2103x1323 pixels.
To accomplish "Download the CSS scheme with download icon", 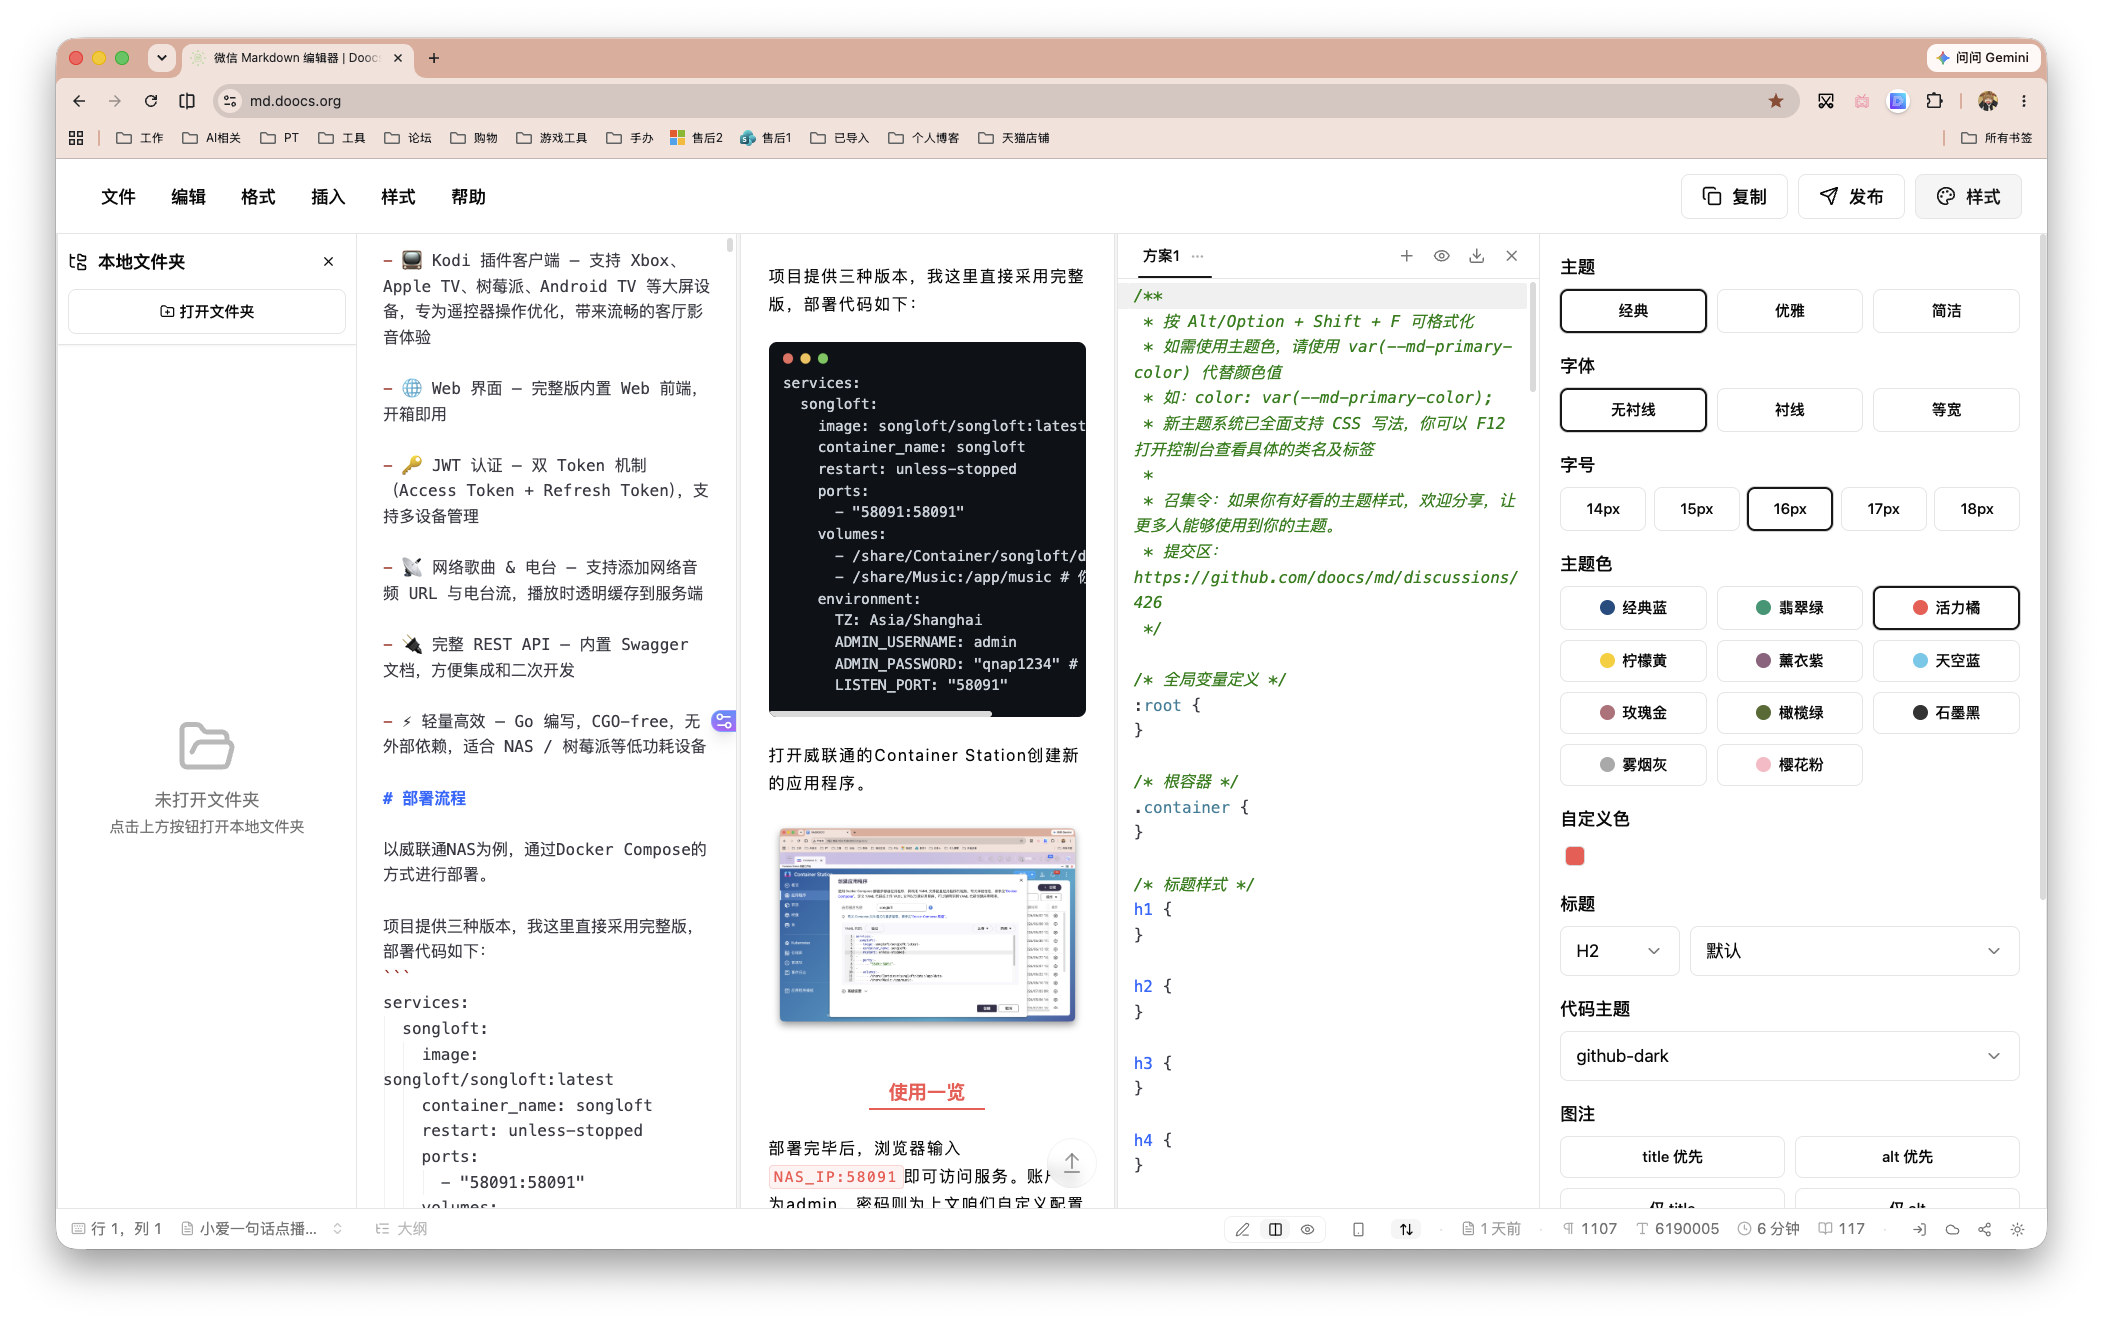I will 1476,256.
